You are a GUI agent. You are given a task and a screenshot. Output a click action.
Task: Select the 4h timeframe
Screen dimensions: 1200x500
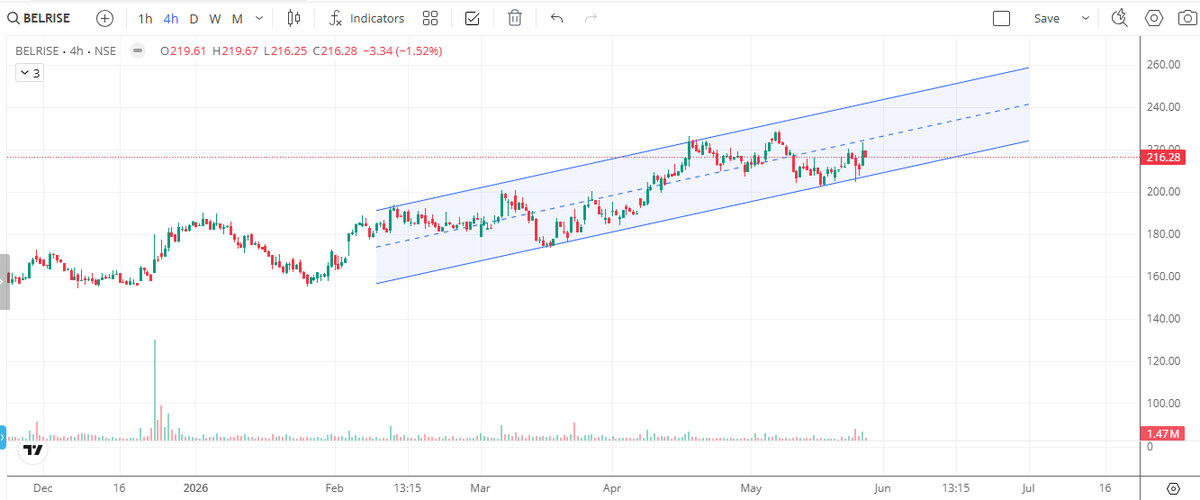pyautogui.click(x=171, y=18)
